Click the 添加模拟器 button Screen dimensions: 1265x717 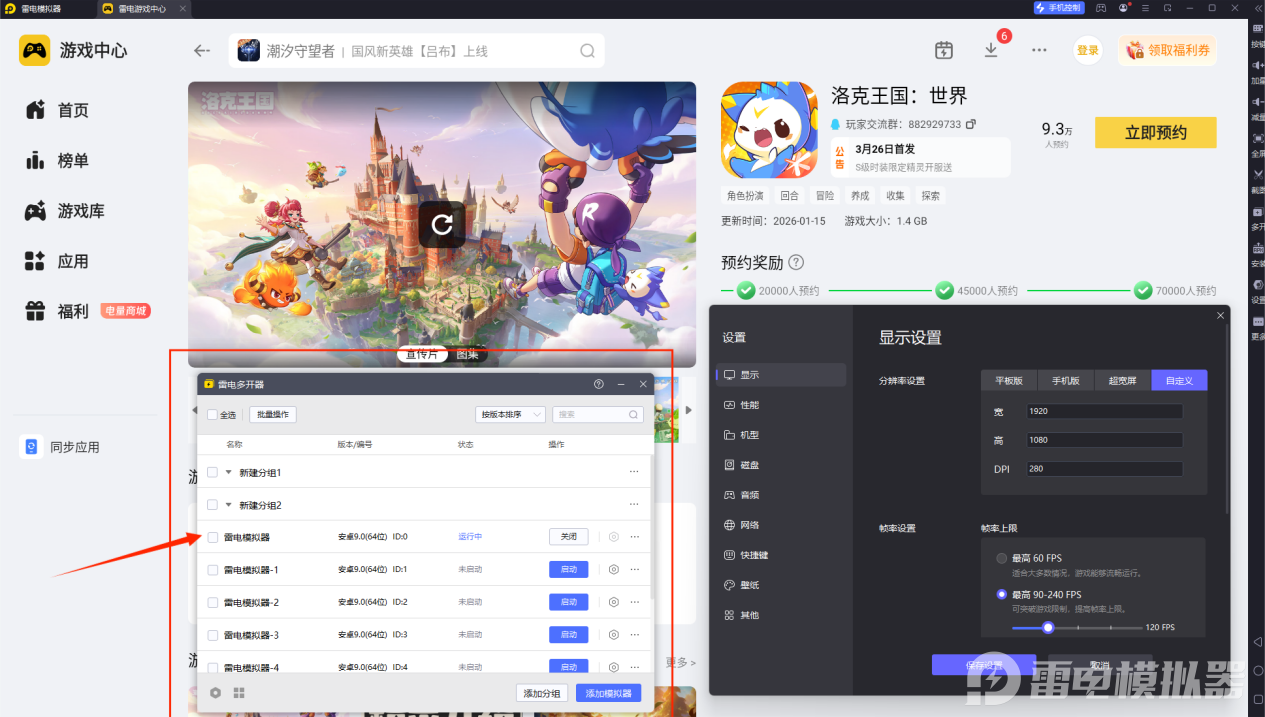(608, 693)
